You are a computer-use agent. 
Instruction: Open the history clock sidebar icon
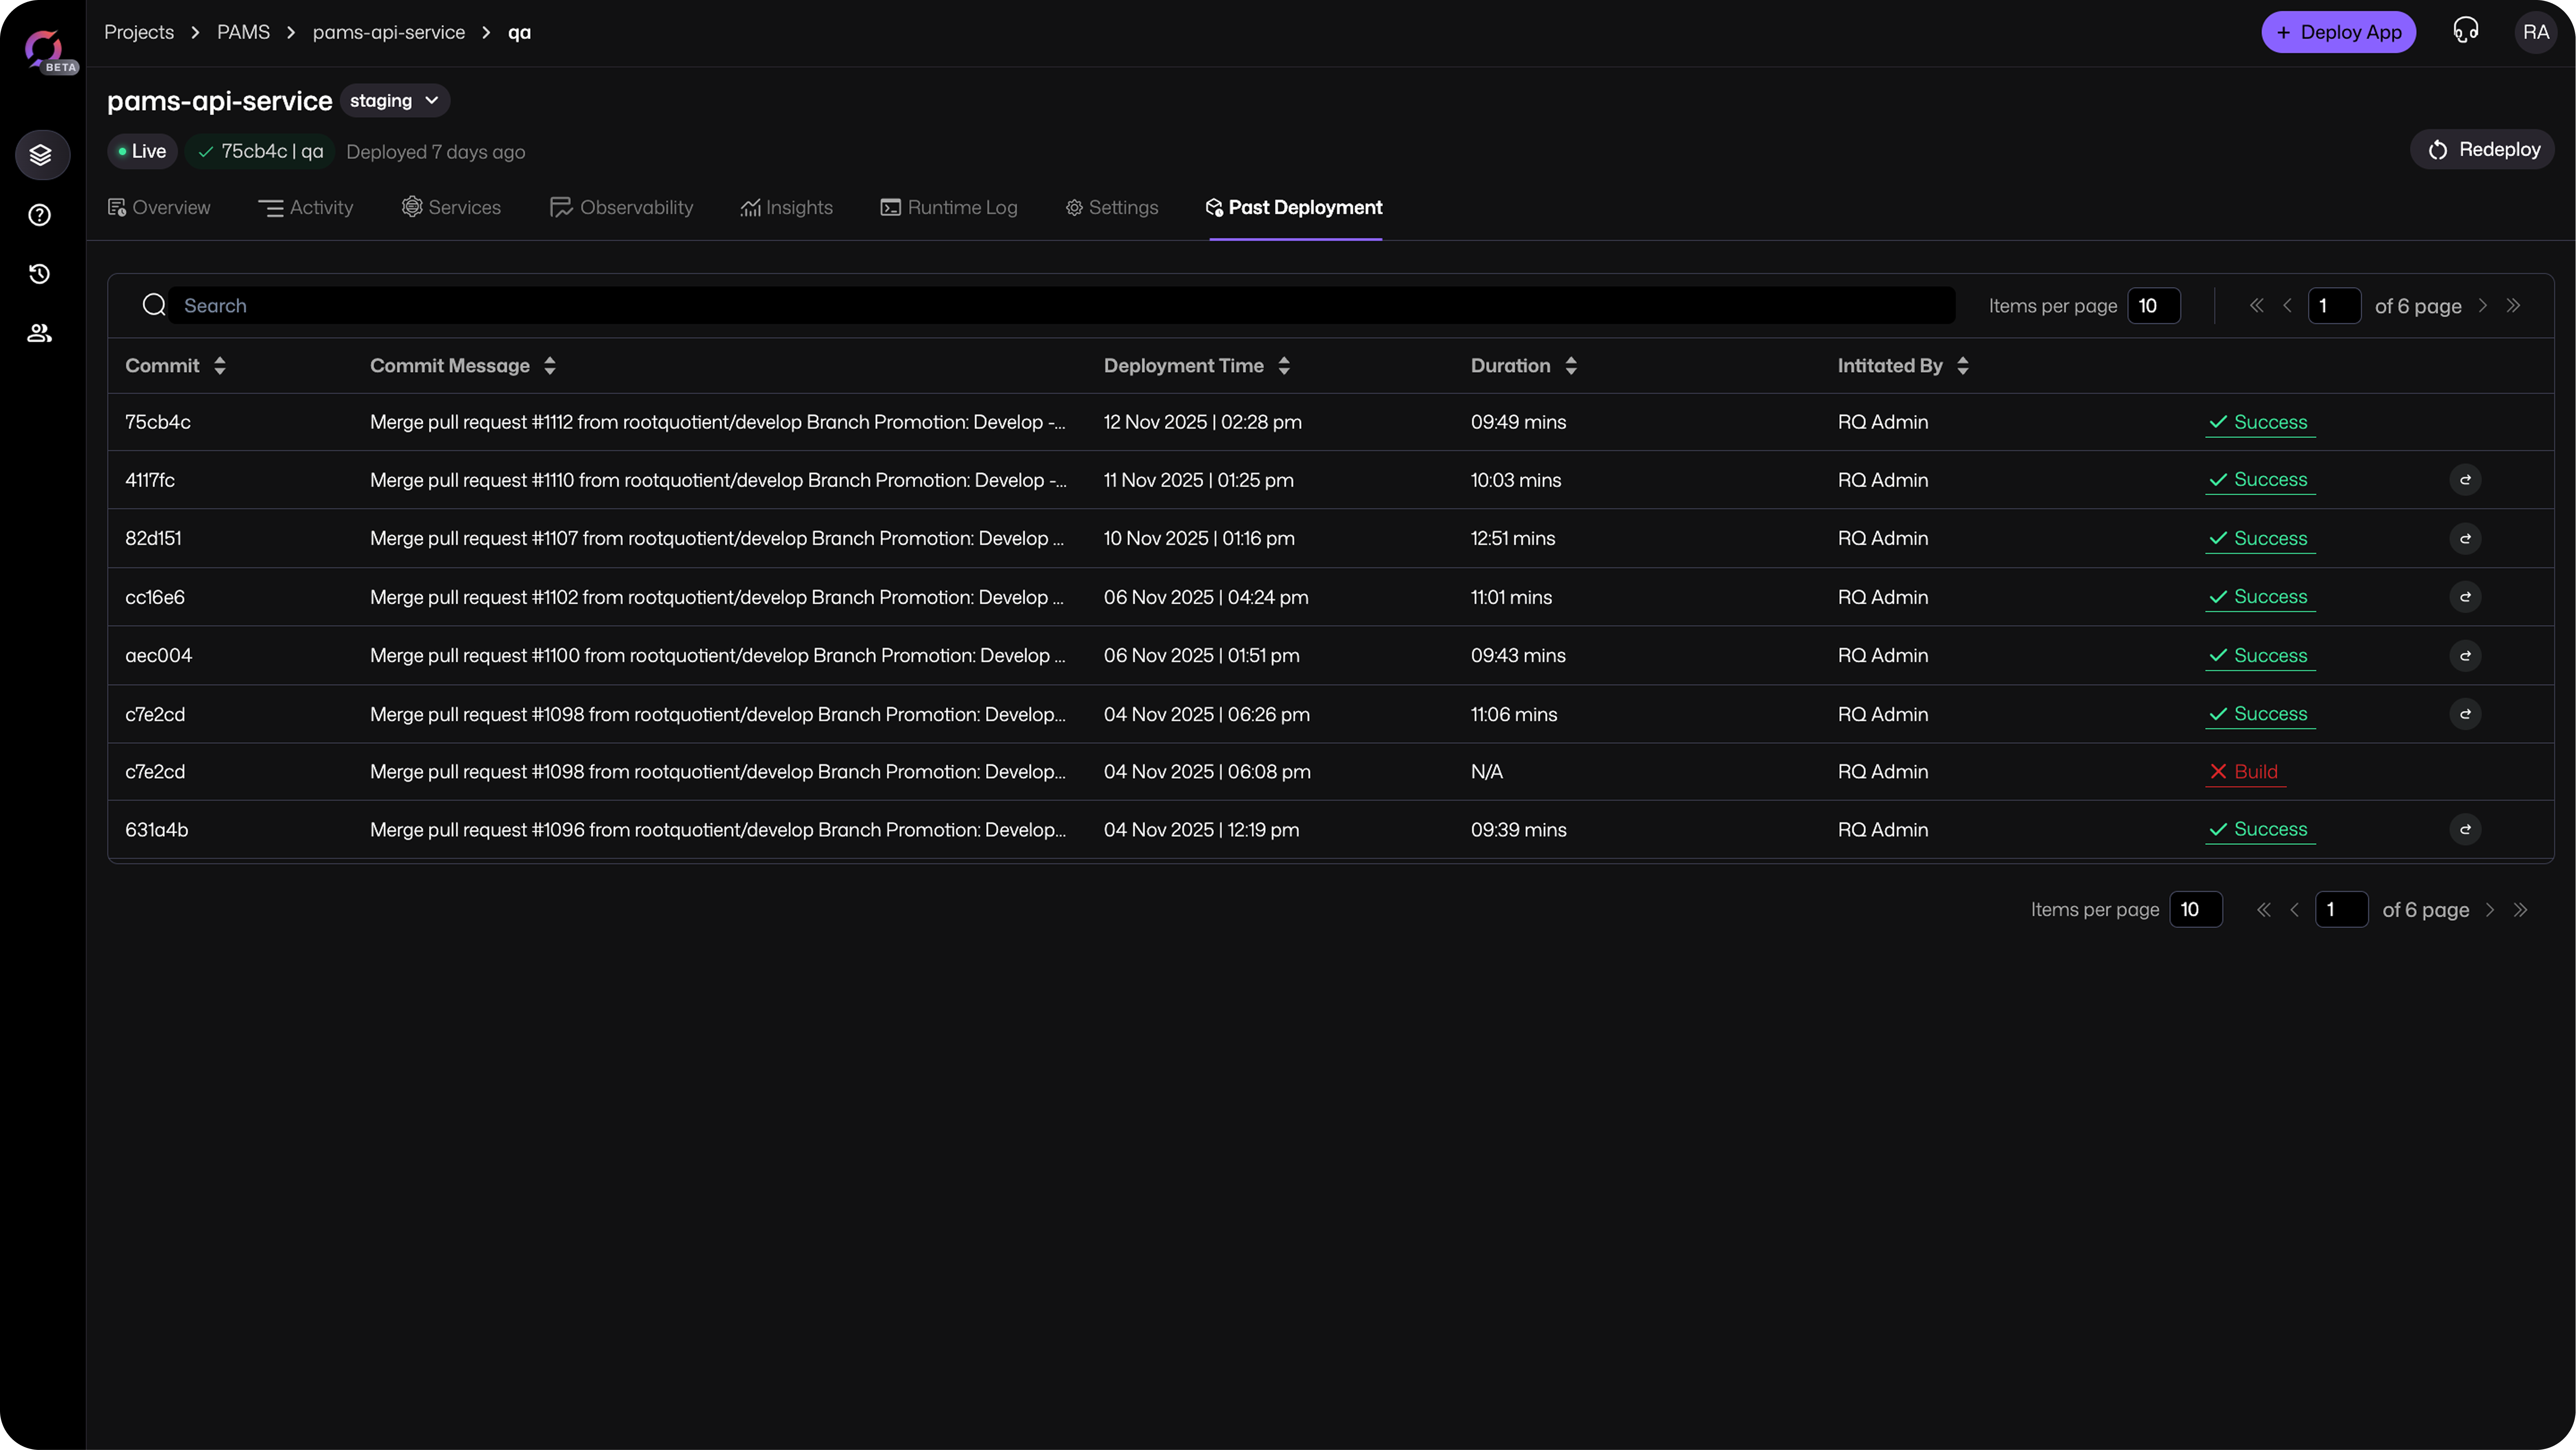(40, 274)
